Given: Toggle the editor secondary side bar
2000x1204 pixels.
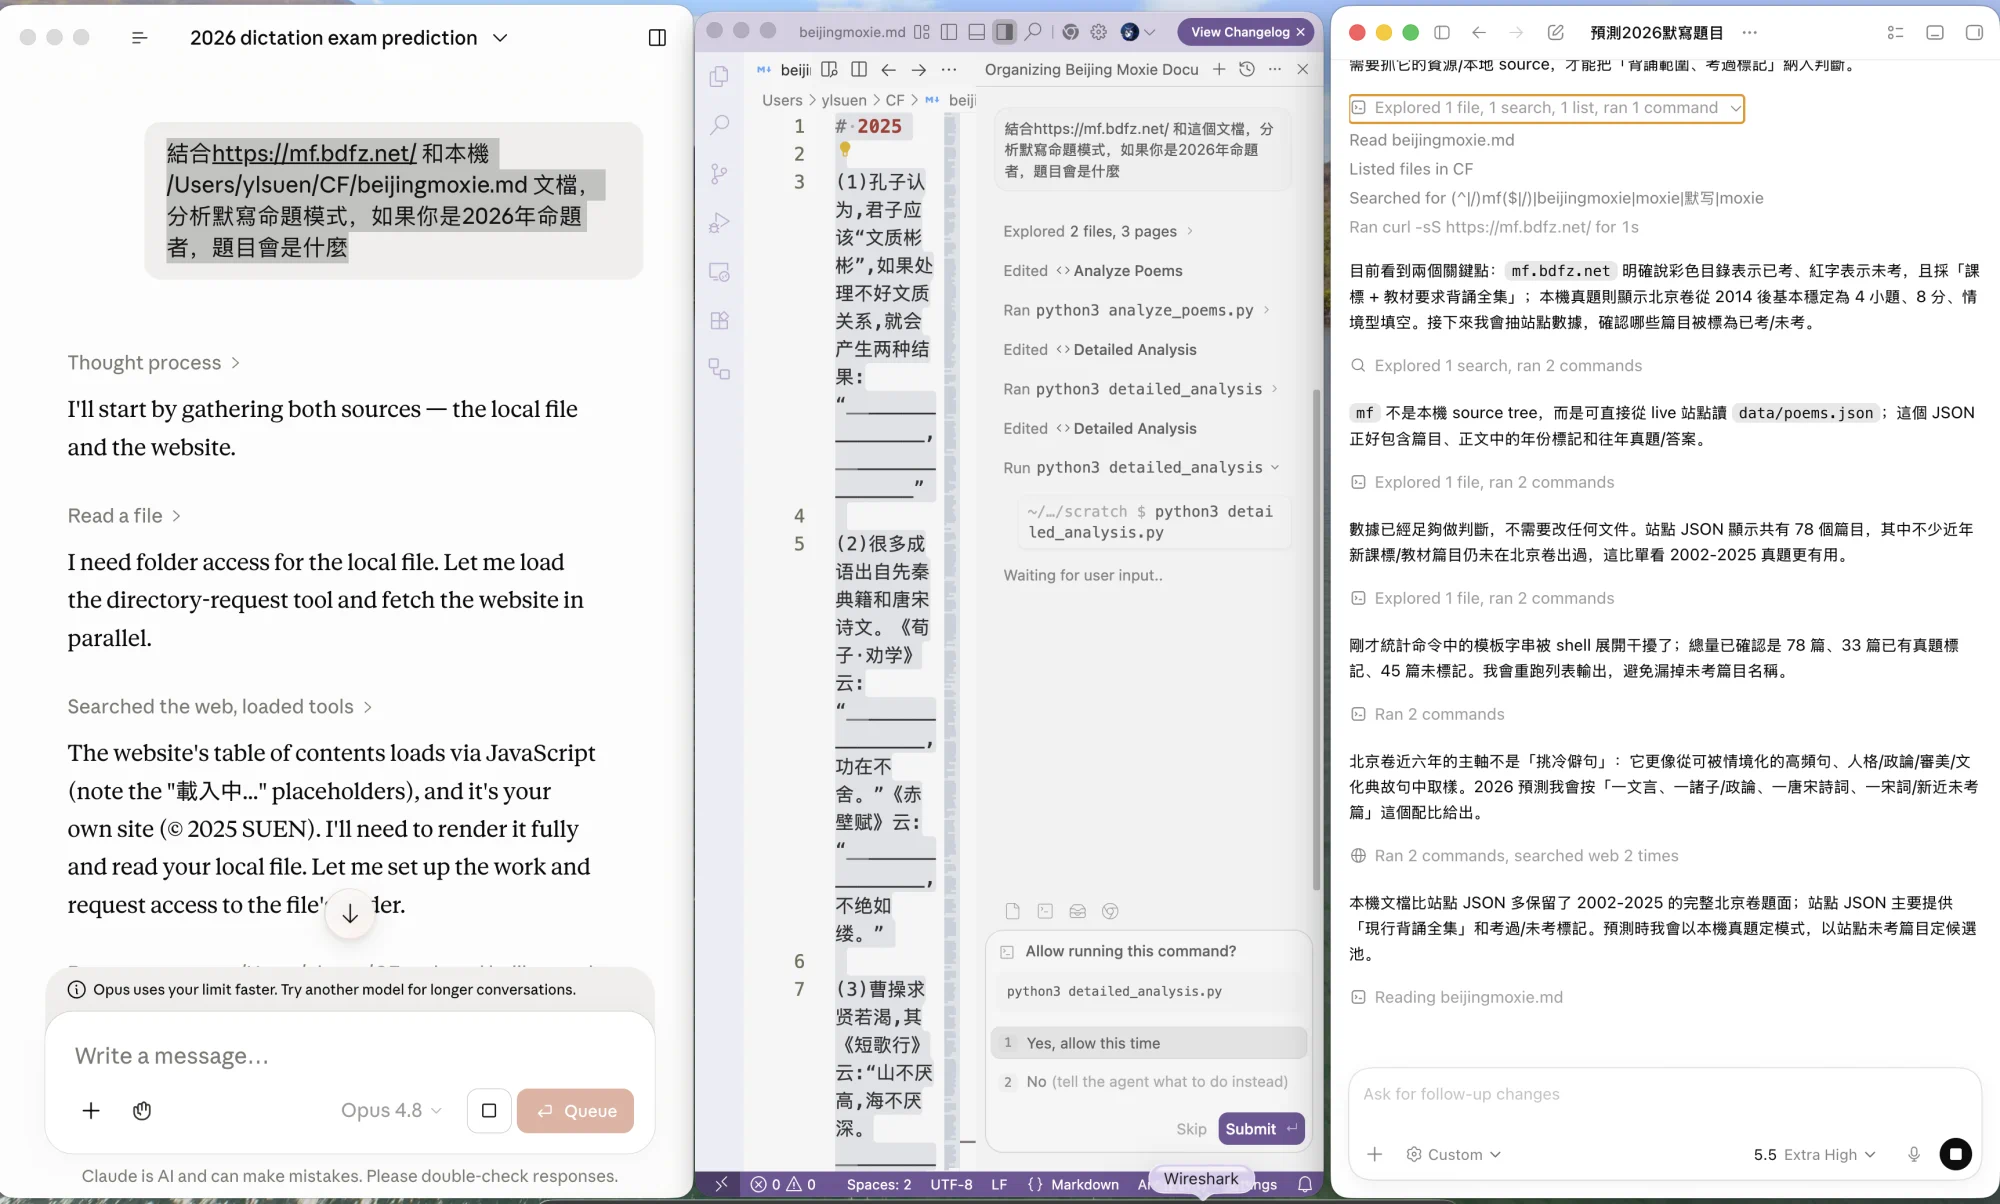Looking at the screenshot, I should coord(1005,32).
